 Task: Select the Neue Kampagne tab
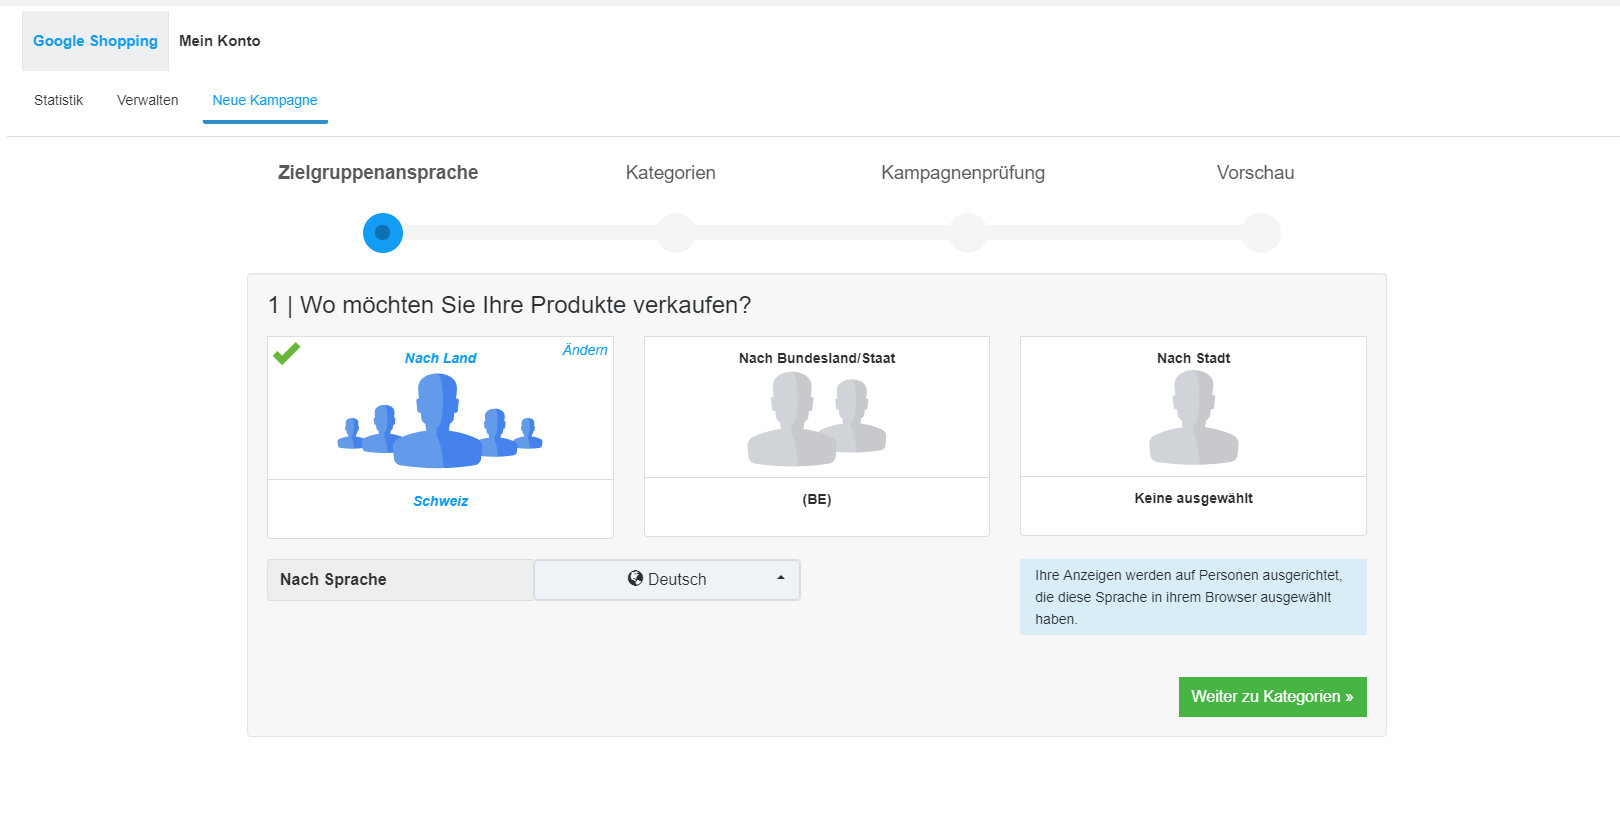tap(265, 100)
